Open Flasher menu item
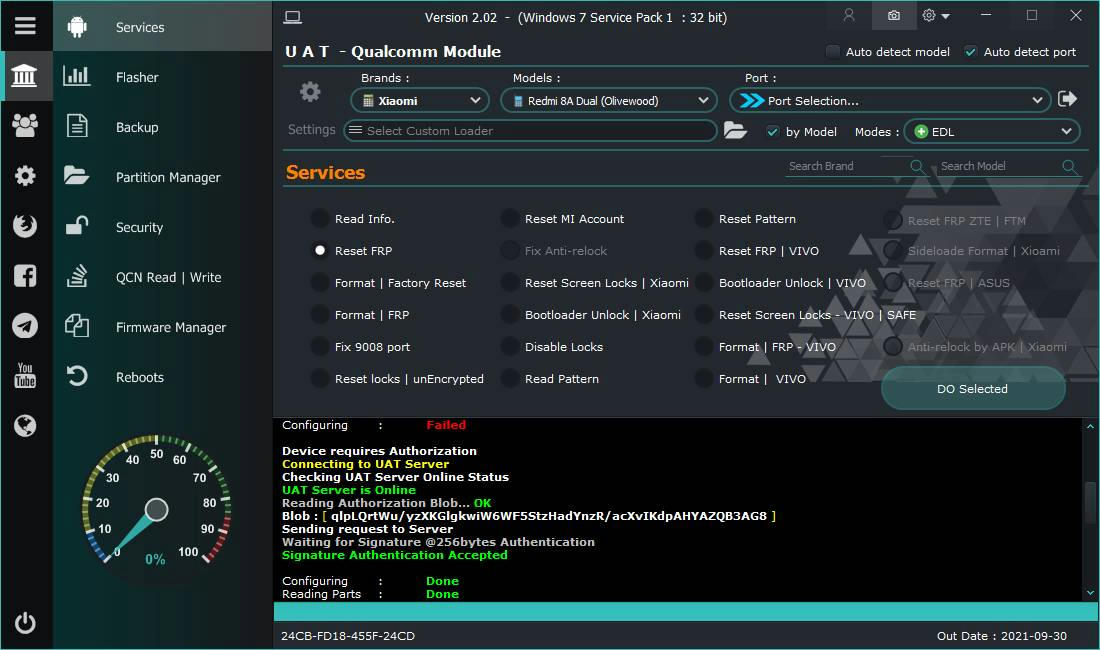The height and width of the screenshot is (650, 1100). tap(163, 76)
